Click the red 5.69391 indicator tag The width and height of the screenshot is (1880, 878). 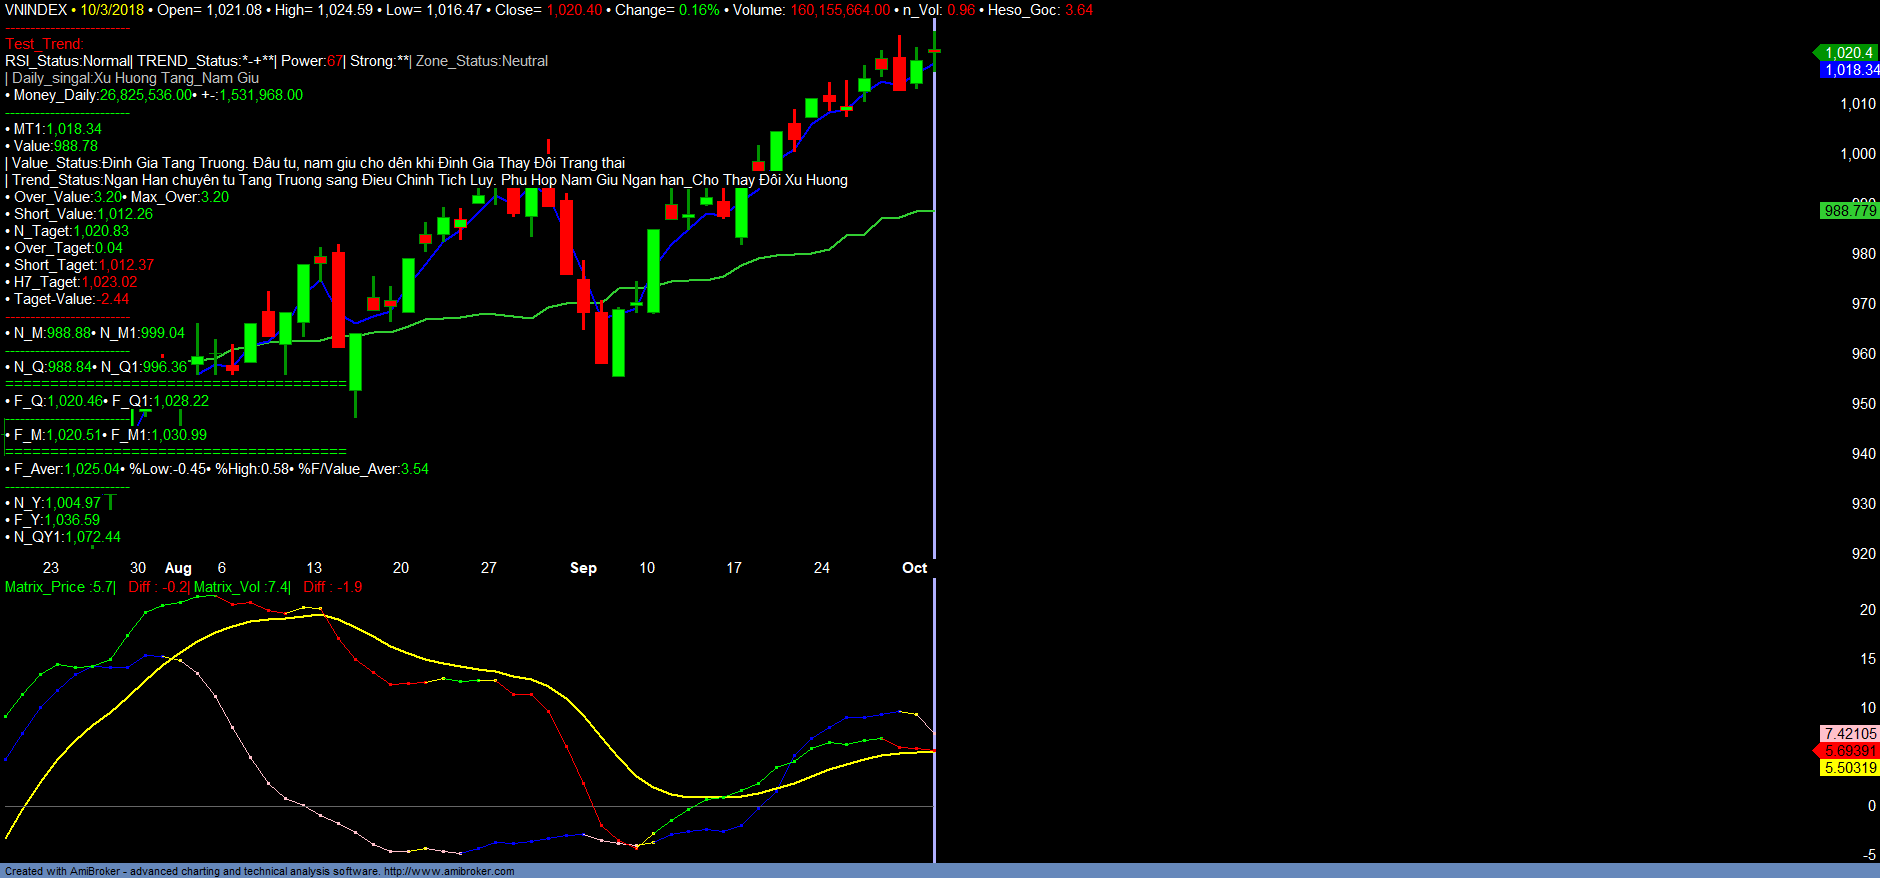1850,751
